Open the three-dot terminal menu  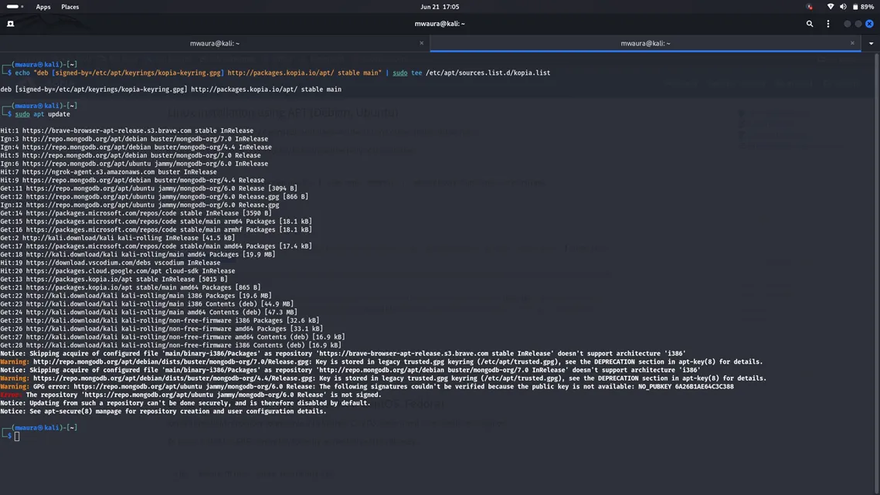[x=826, y=24]
